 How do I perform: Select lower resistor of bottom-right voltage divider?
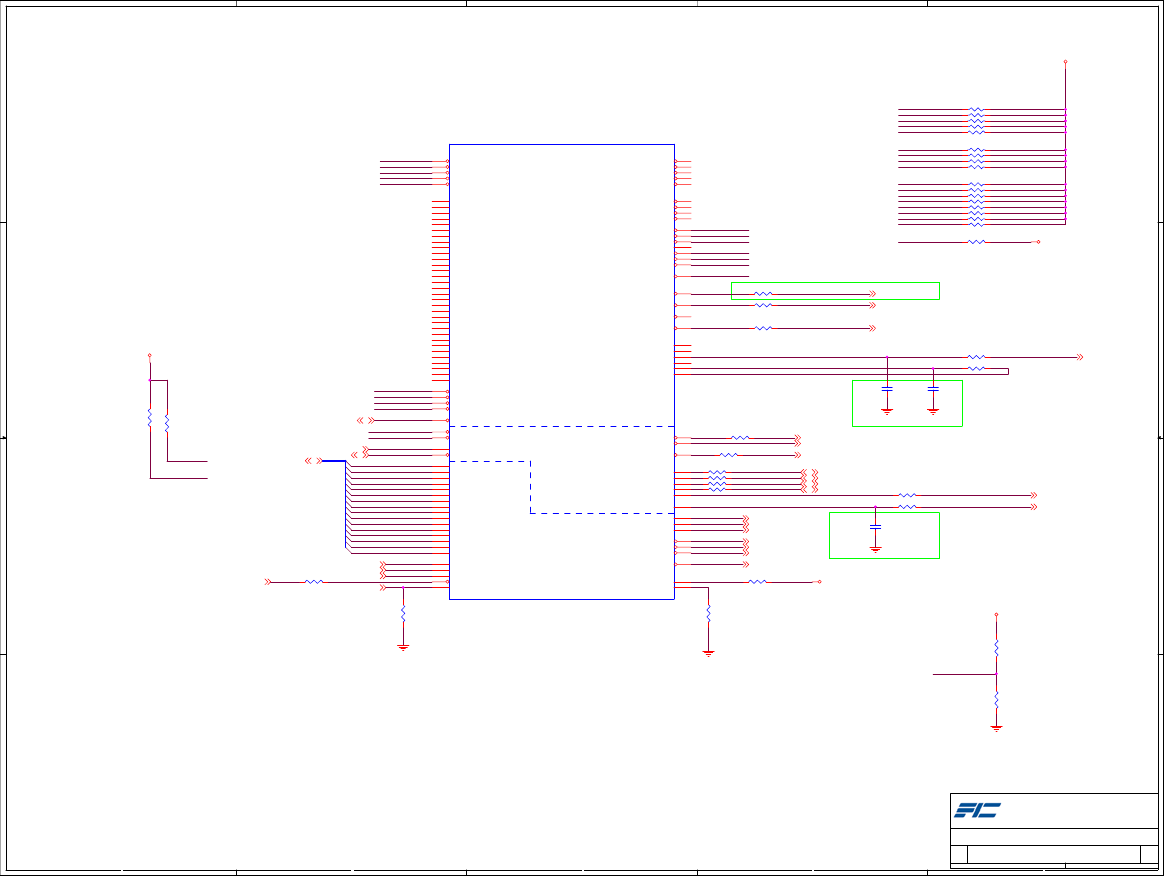coord(996,700)
